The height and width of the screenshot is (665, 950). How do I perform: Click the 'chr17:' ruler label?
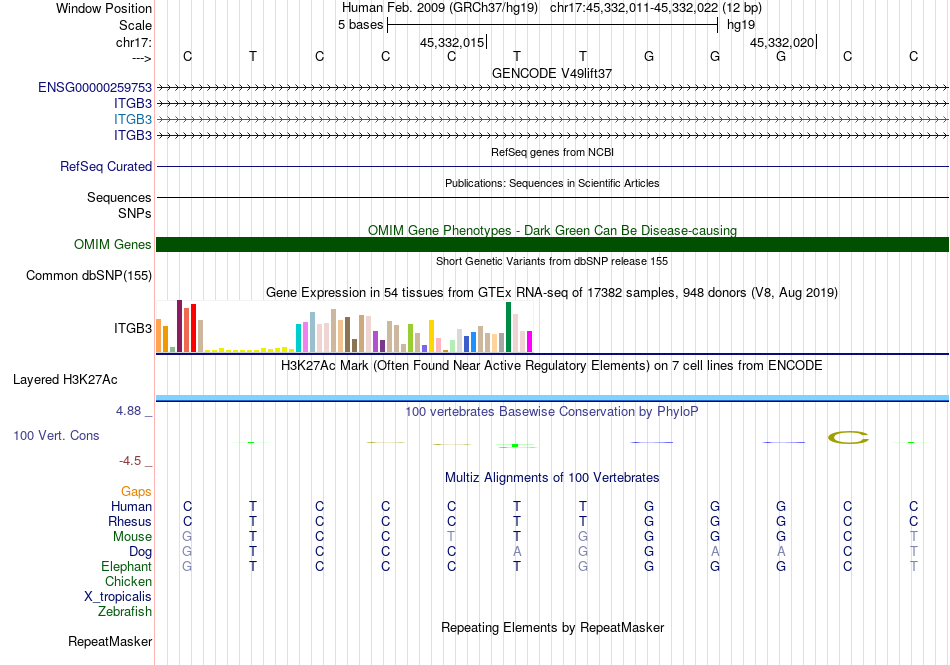point(134,42)
